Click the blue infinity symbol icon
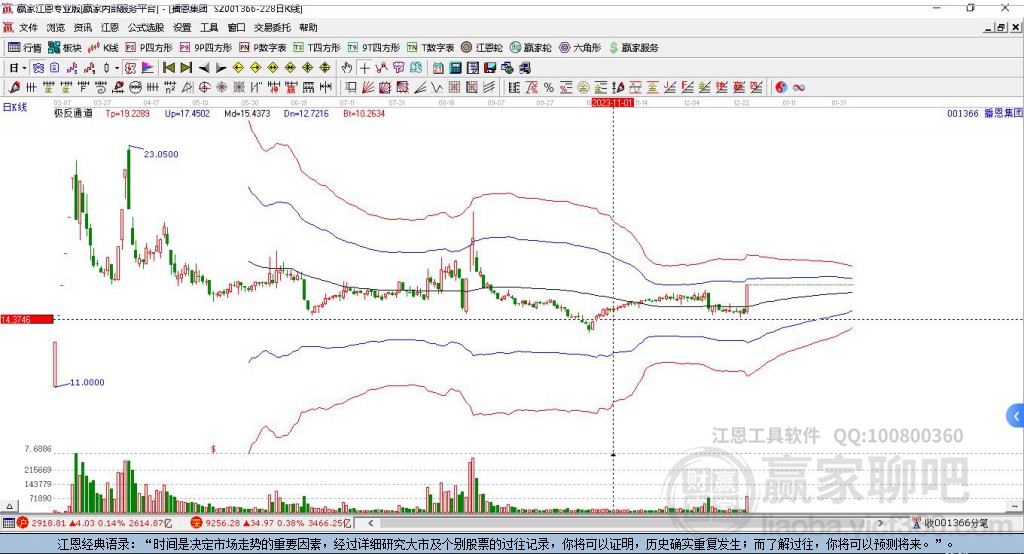This screenshot has height=554, width=1024. [799, 88]
